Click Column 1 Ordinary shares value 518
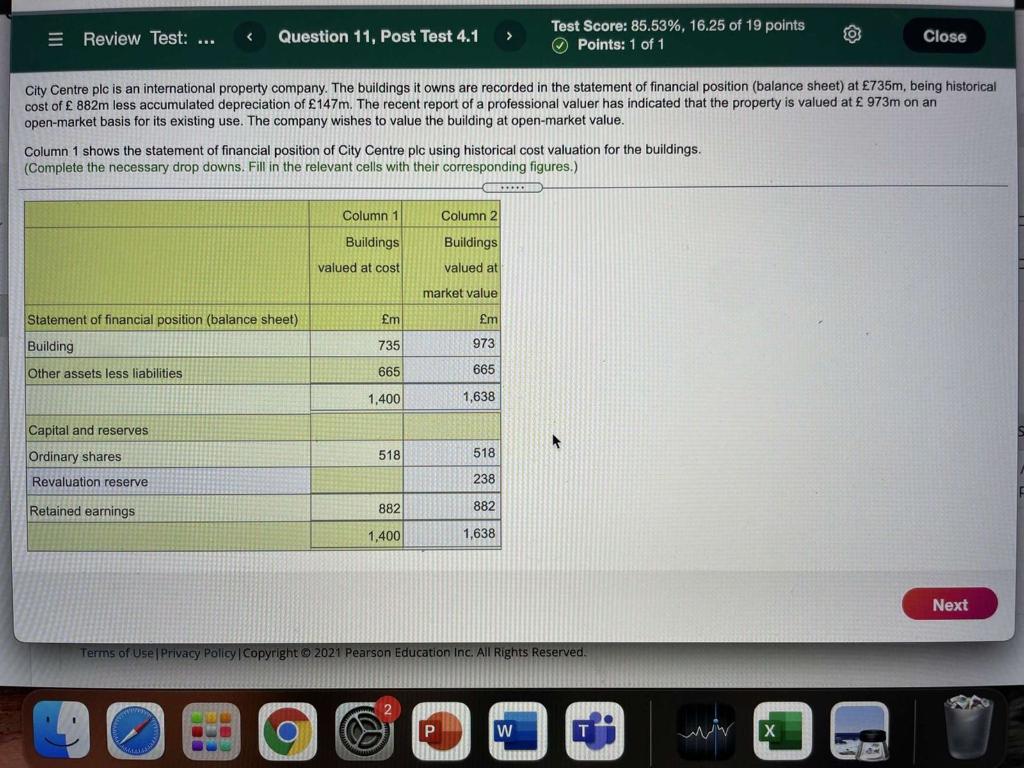The image size is (1024, 768). click(x=357, y=455)
